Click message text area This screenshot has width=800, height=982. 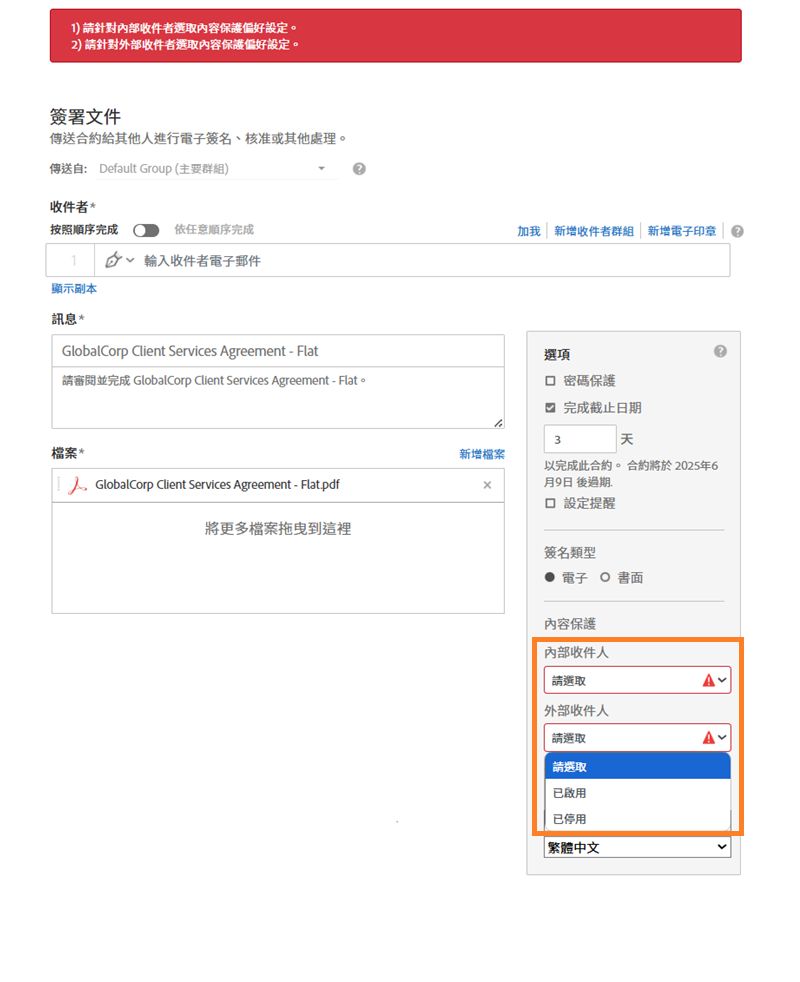(x=278, y=398)
